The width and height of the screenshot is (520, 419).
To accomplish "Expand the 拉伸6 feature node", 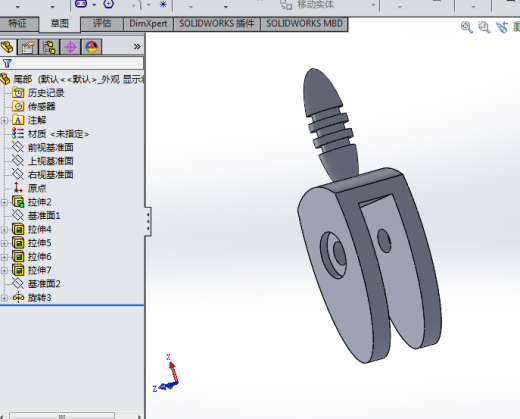I will tap(4, 257).
